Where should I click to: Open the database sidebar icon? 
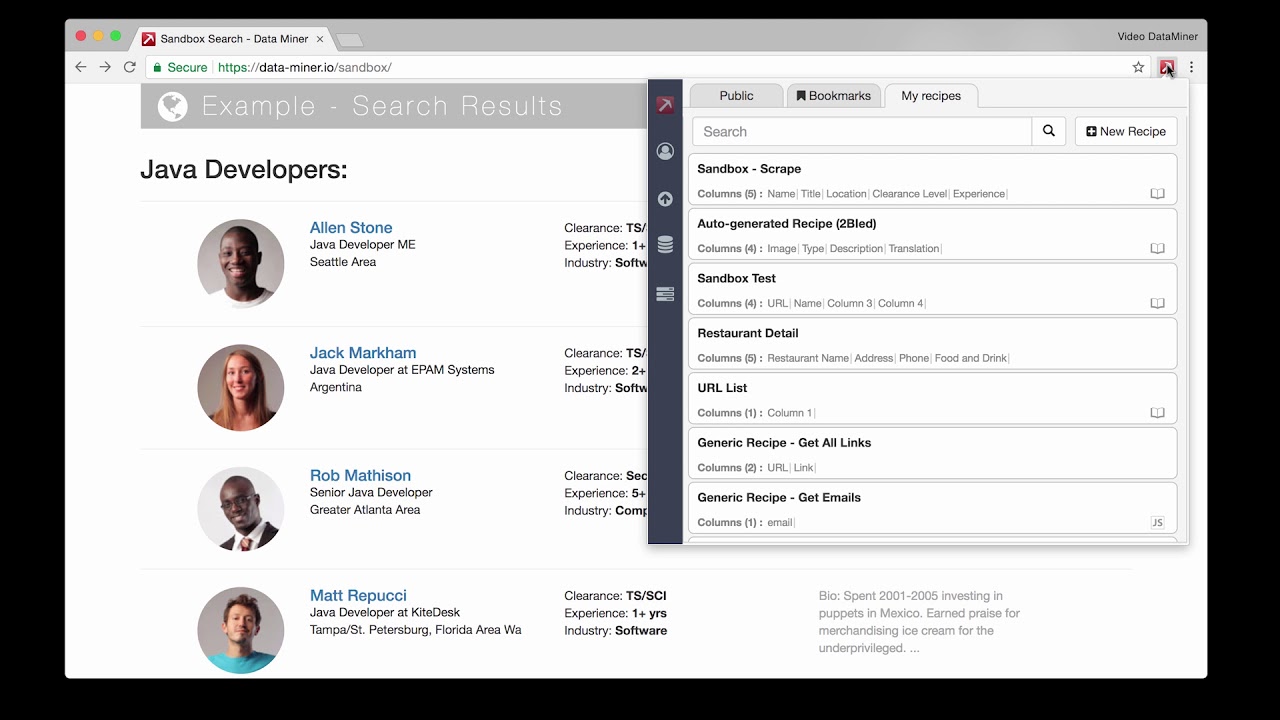coord(665,245)
